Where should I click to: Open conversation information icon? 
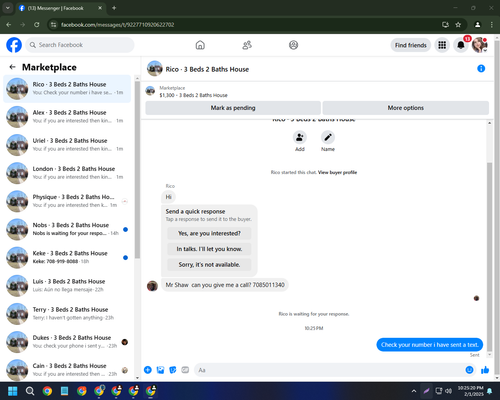tap(481, 68)
